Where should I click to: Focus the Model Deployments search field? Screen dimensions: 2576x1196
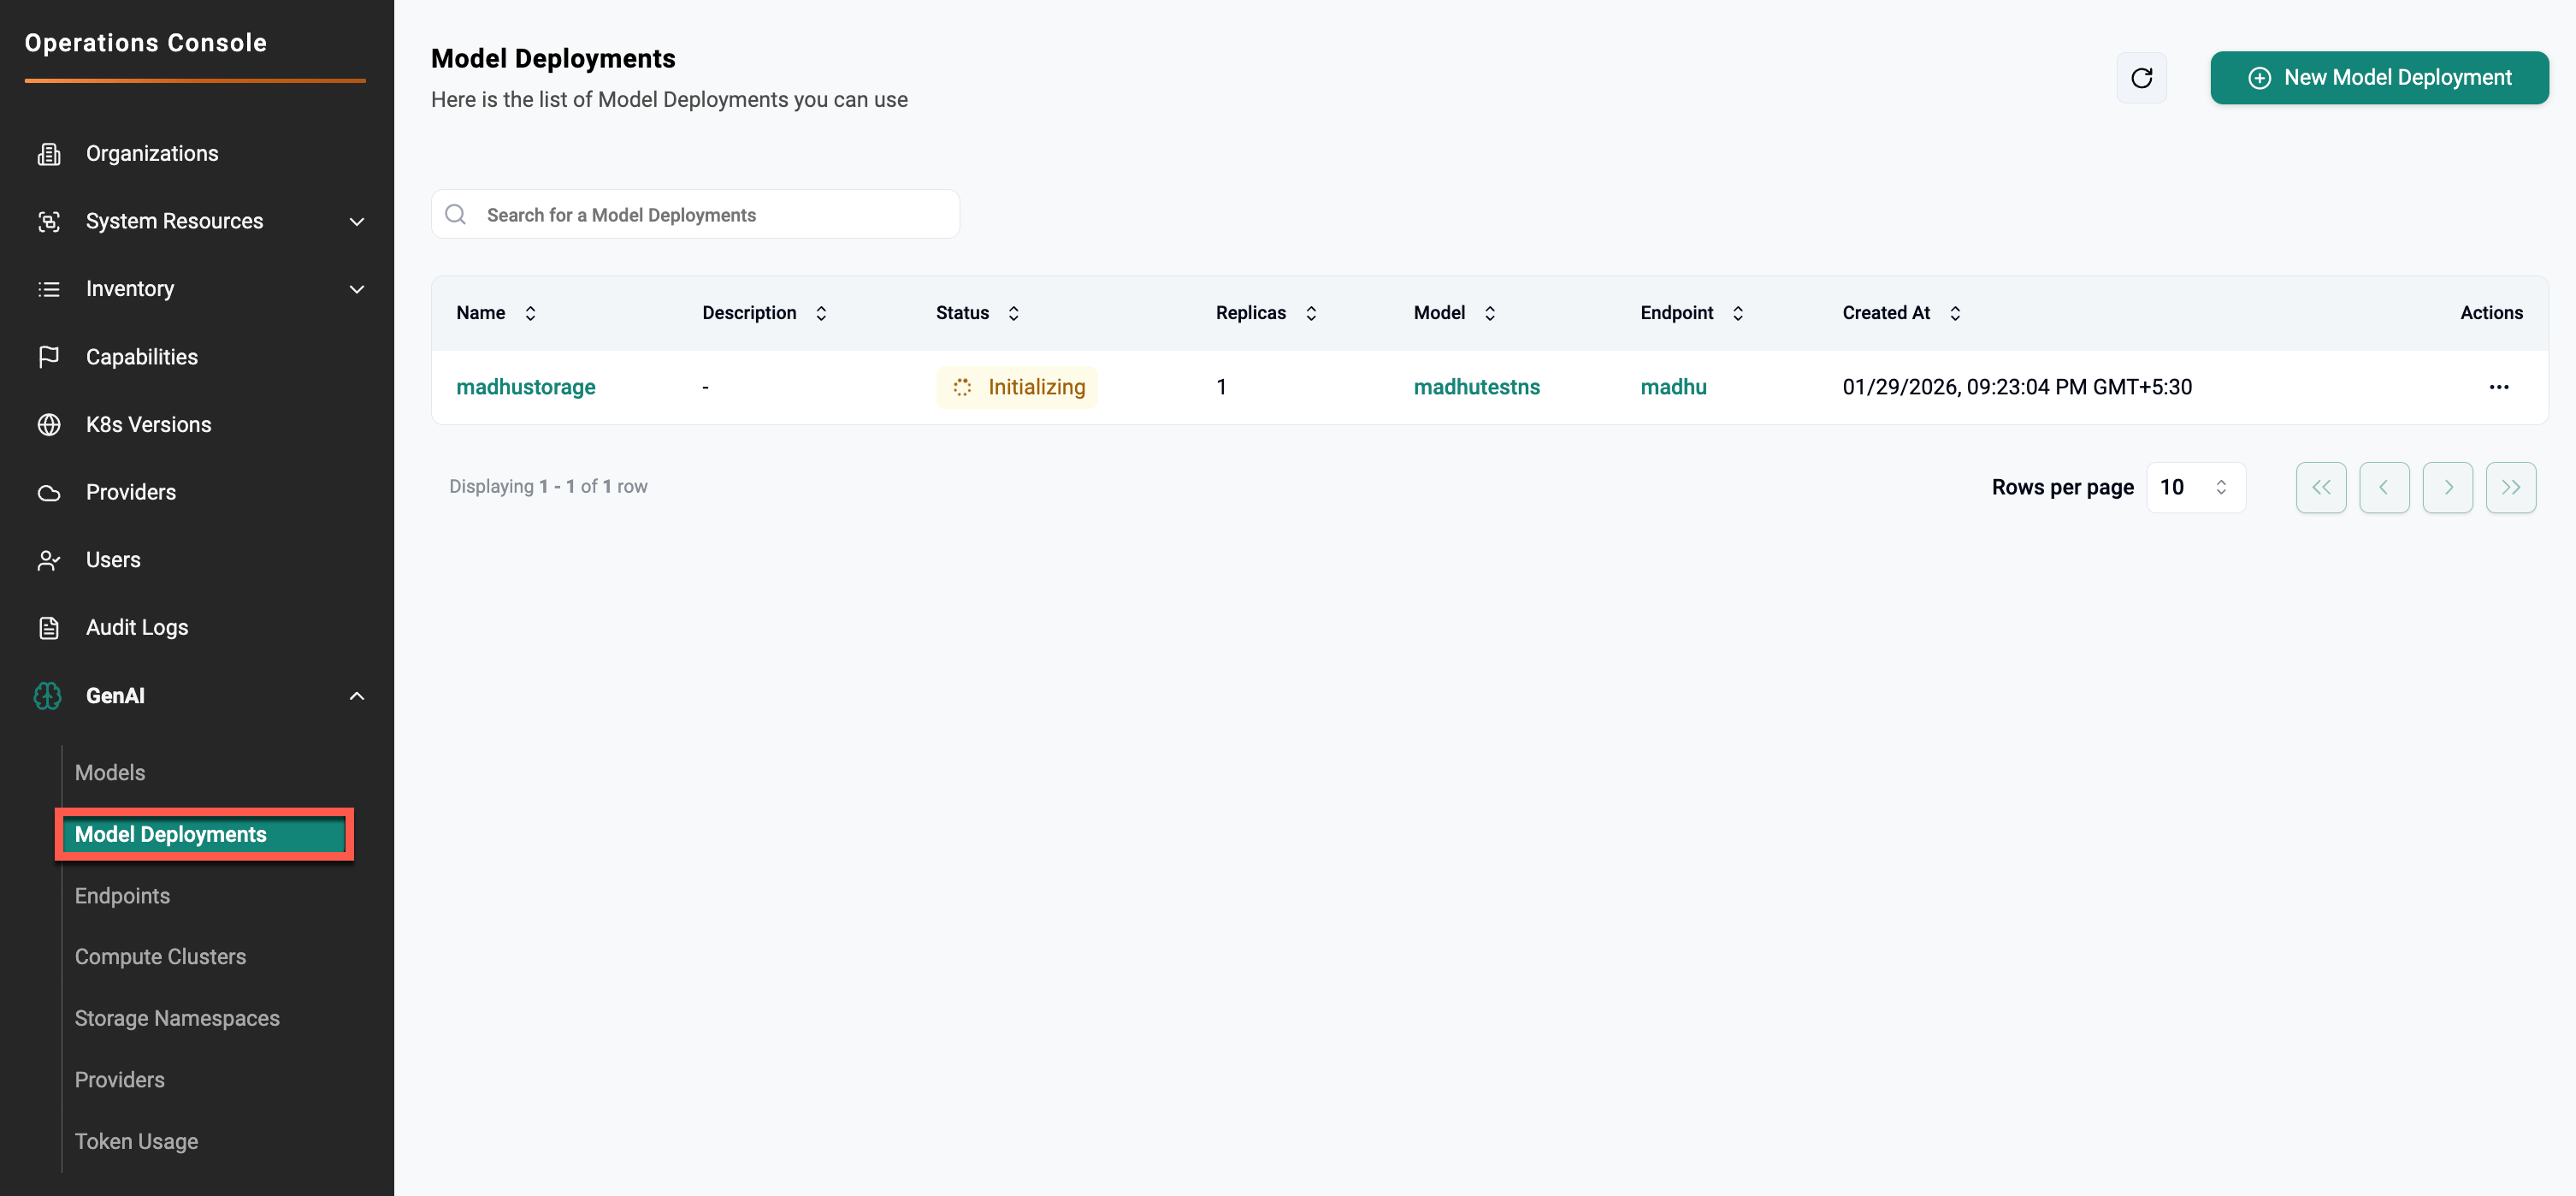[710, 215]
